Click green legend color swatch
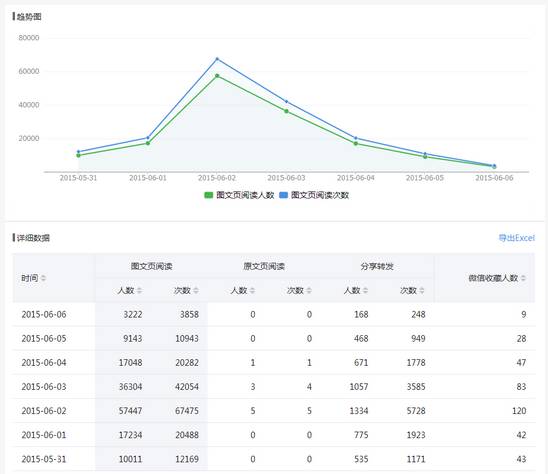This screenshot has height=474, width=548. tap(209, 195)
